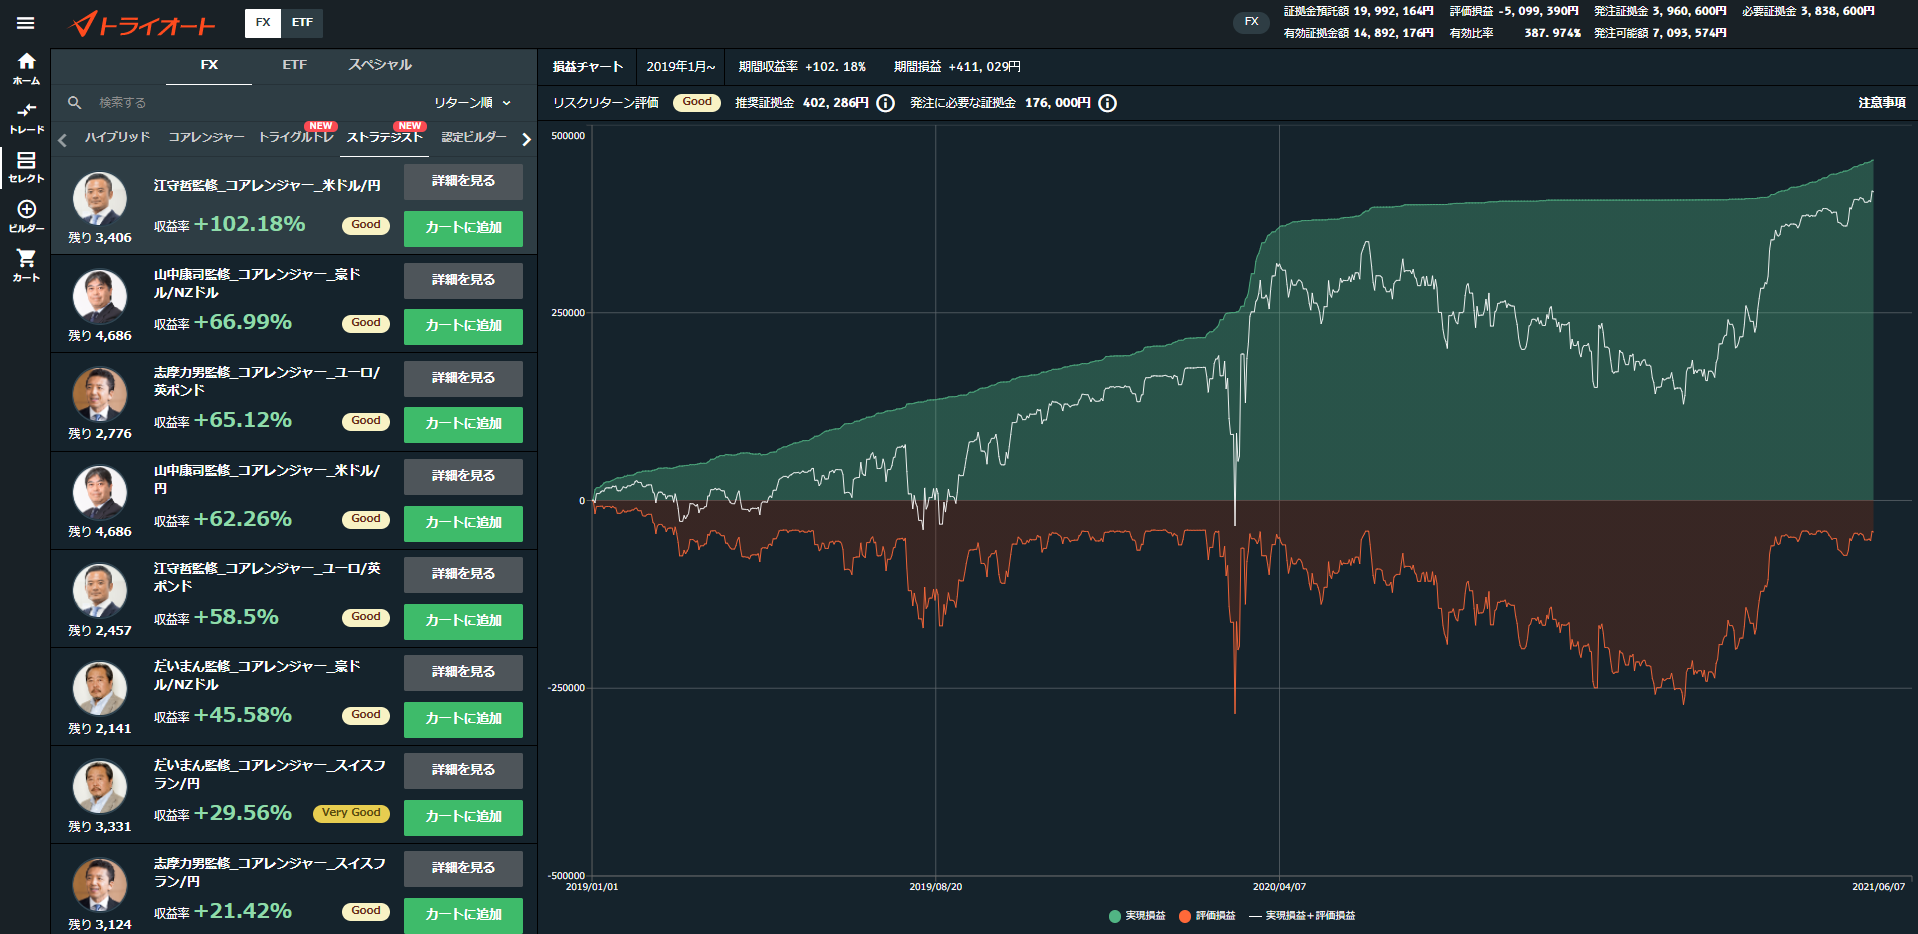
Task: Toggle the realized P/L legend series
Action: (1137, 916)
